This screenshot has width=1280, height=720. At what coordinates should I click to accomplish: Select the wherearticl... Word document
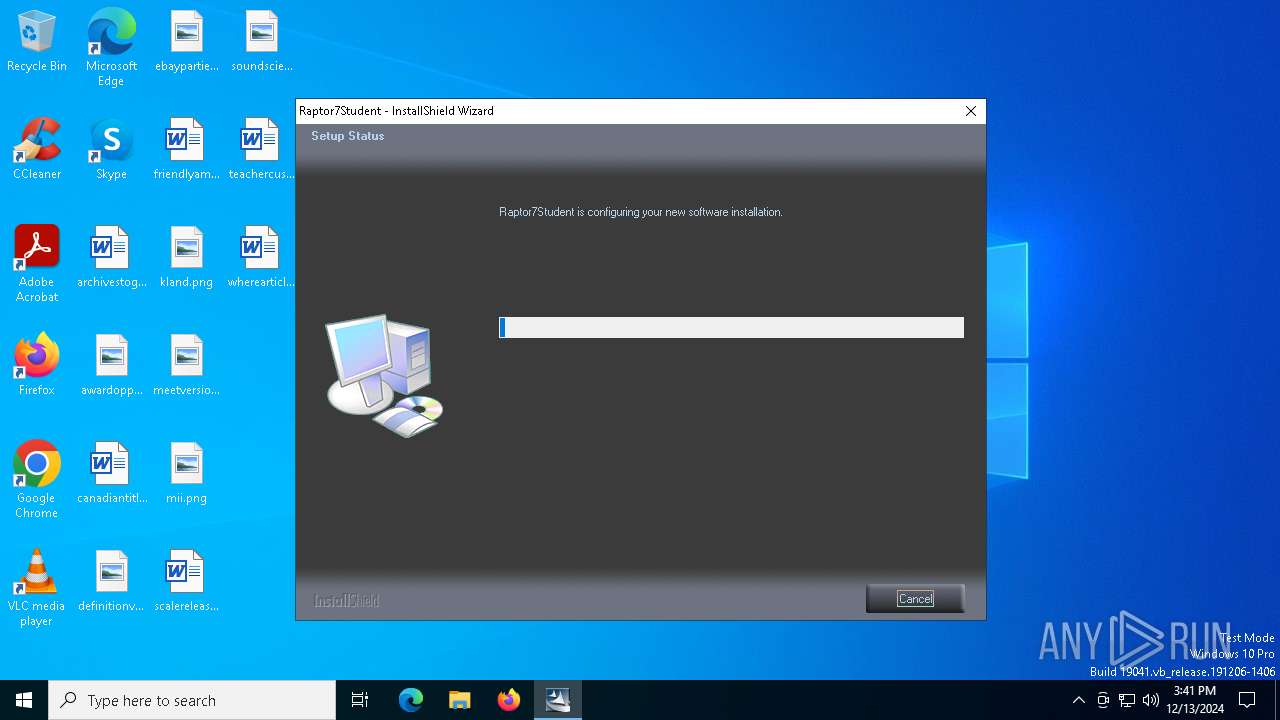(261, 258)
